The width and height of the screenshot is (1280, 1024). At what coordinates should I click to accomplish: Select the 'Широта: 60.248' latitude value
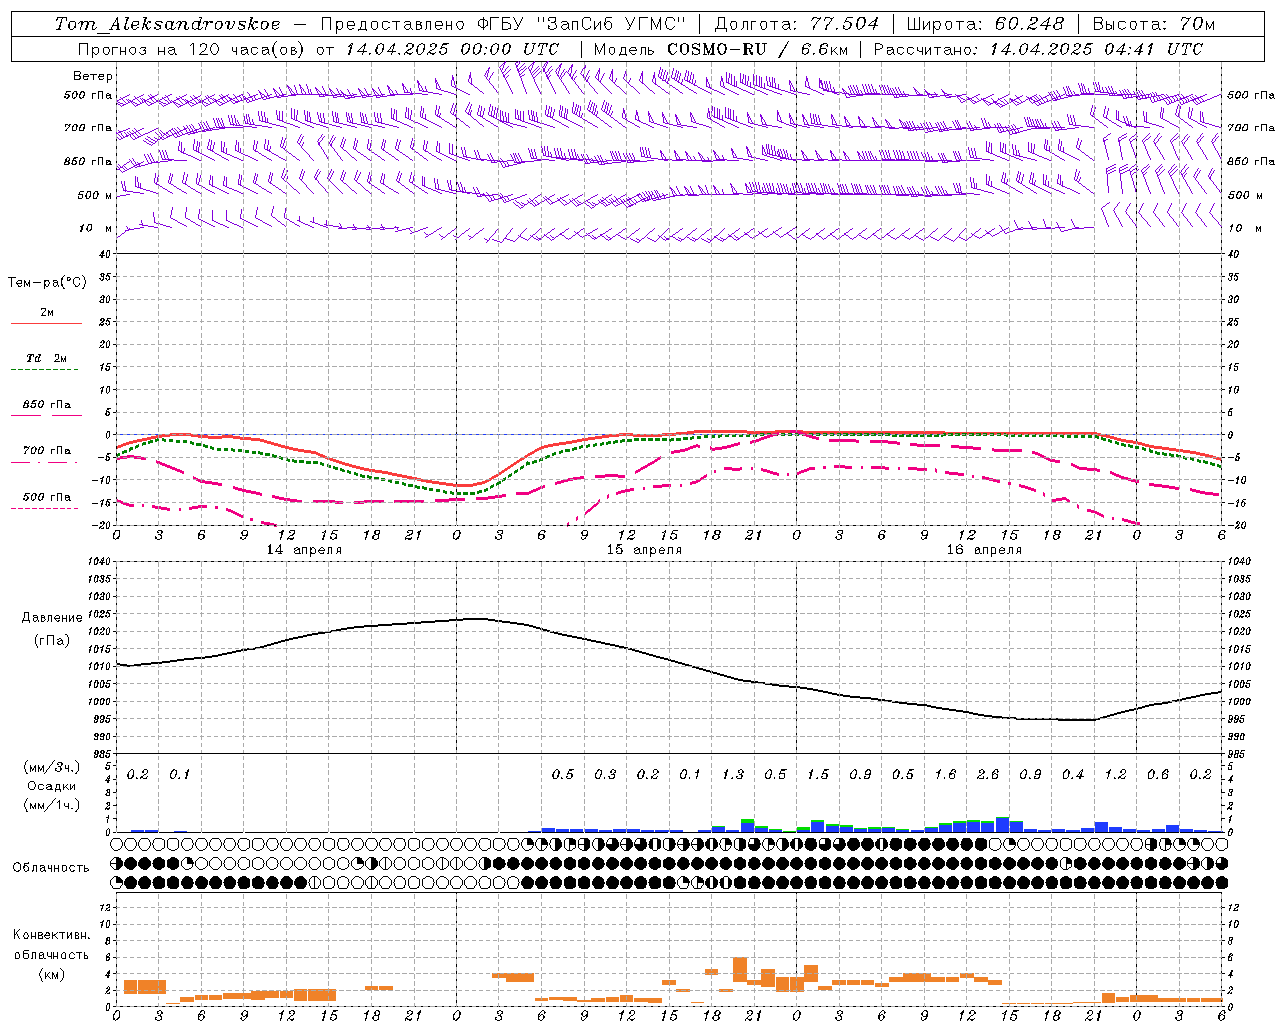pos(987,24)
